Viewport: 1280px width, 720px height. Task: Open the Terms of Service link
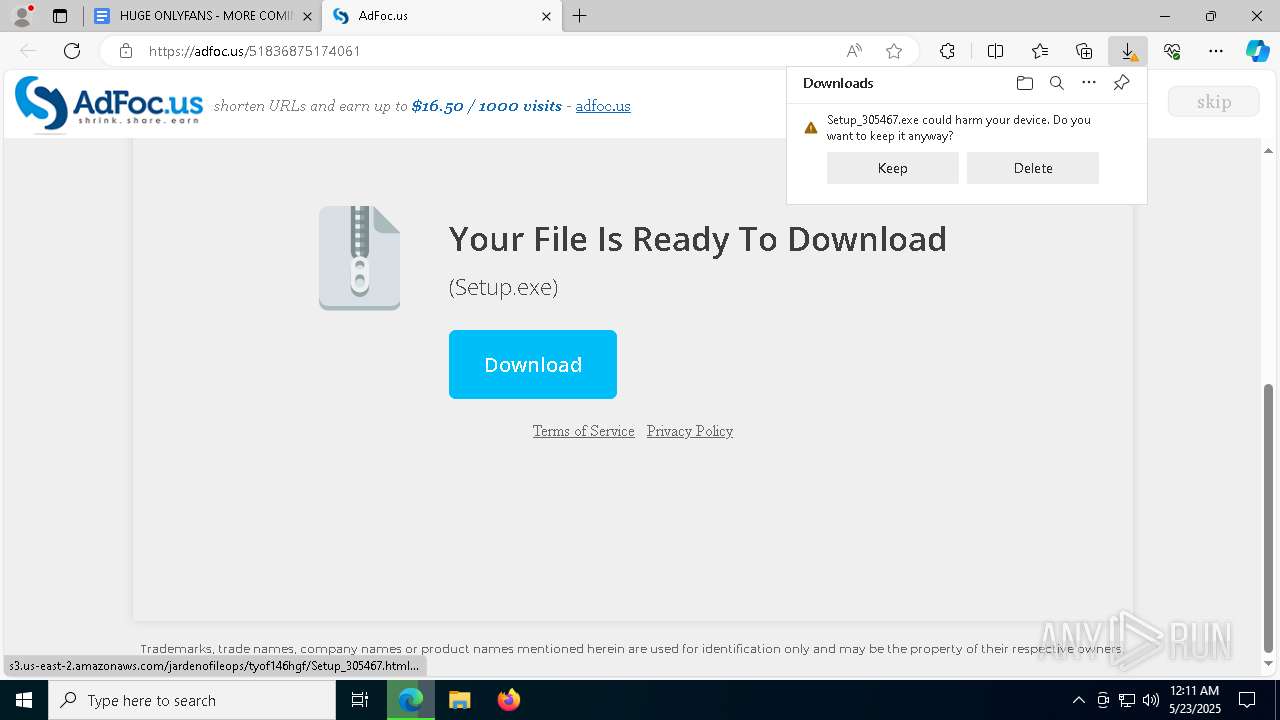point(583,431)
